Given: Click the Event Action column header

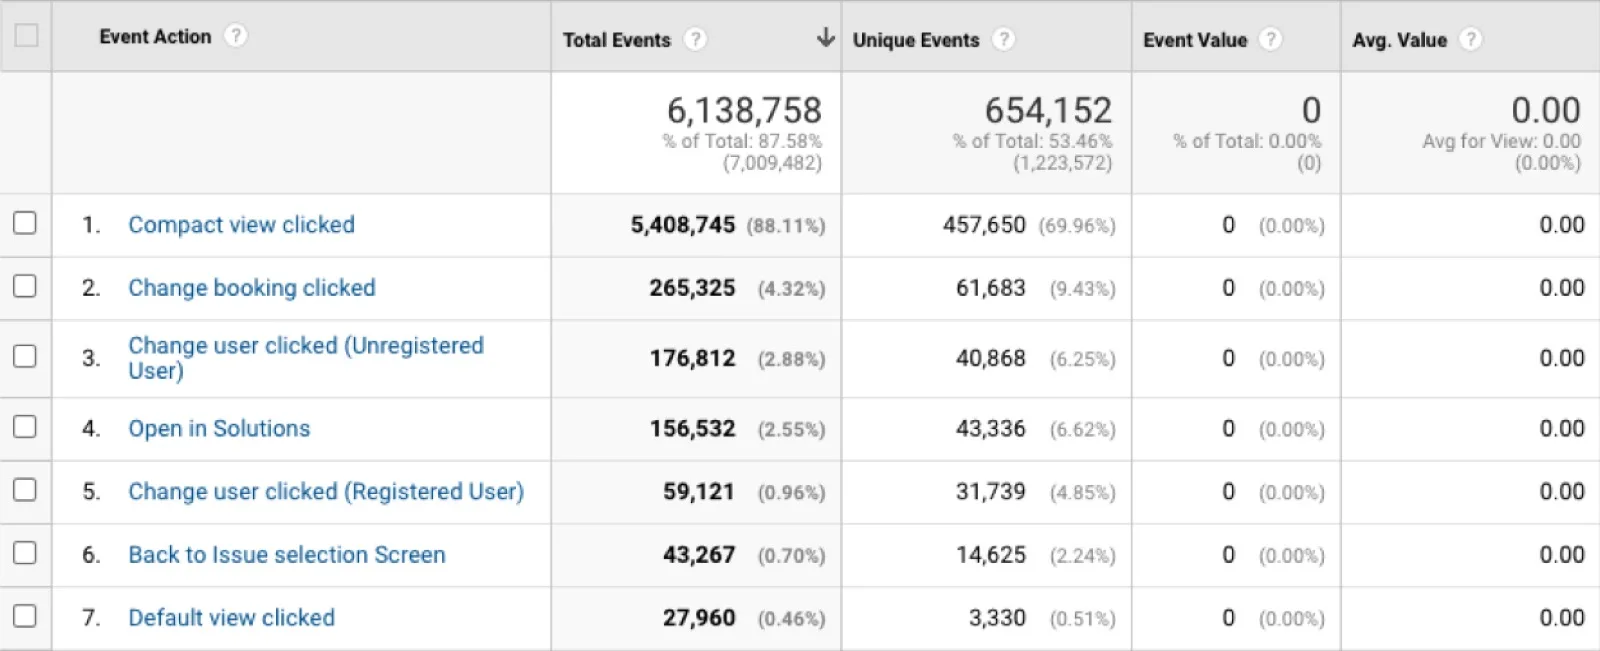Looking at the screenshot, I should click(155, 37).
